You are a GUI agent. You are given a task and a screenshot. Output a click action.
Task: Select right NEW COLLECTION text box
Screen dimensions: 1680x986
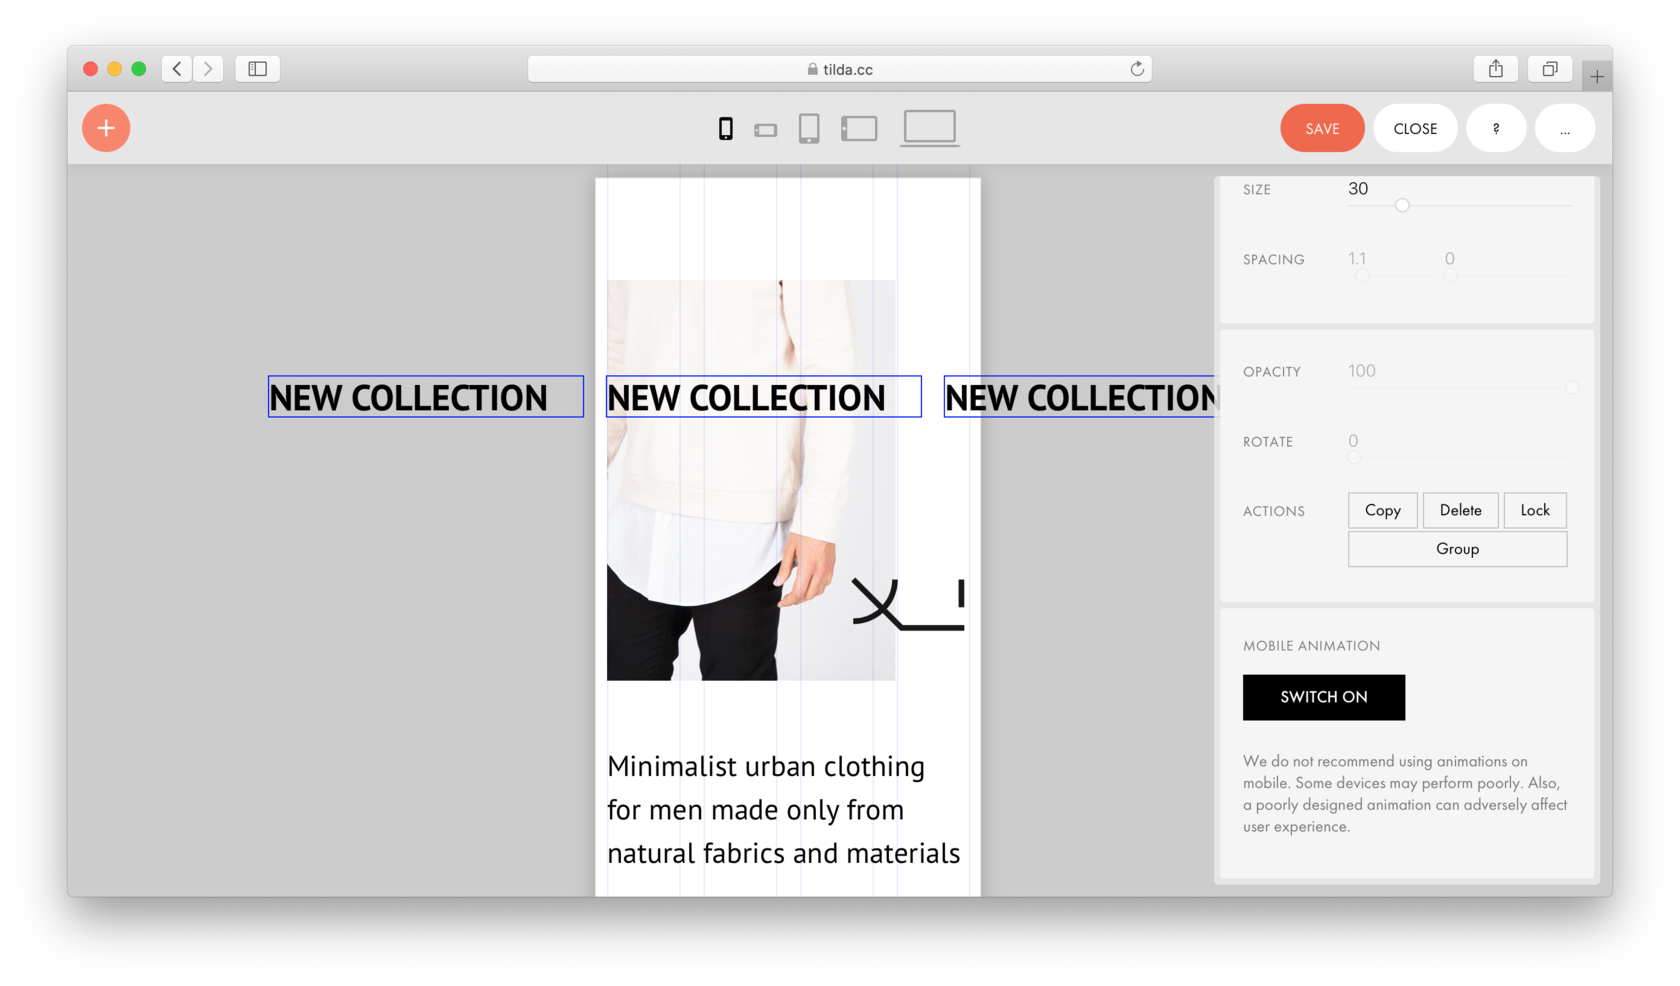coord(1080,397)
